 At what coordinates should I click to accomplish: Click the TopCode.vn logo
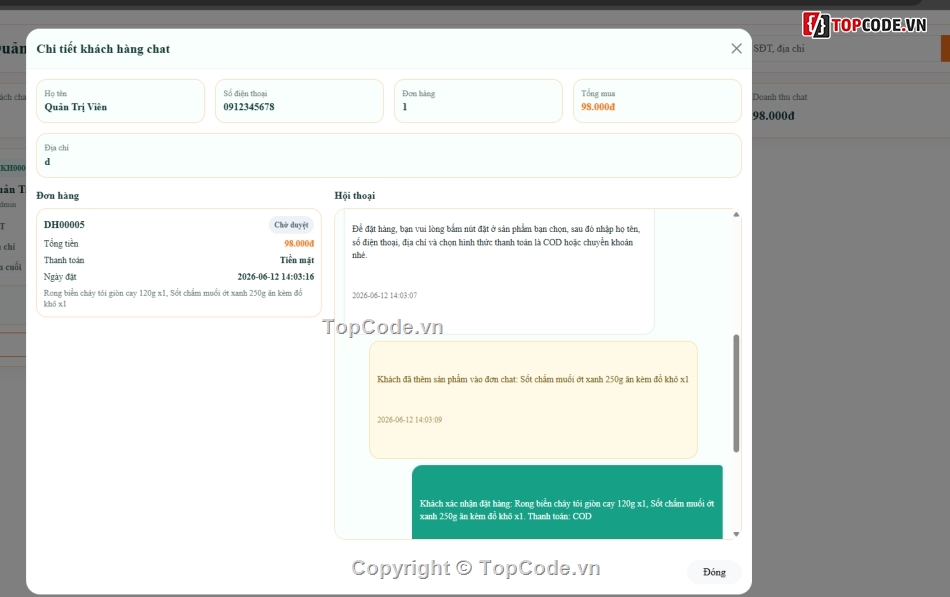(865, 25)
